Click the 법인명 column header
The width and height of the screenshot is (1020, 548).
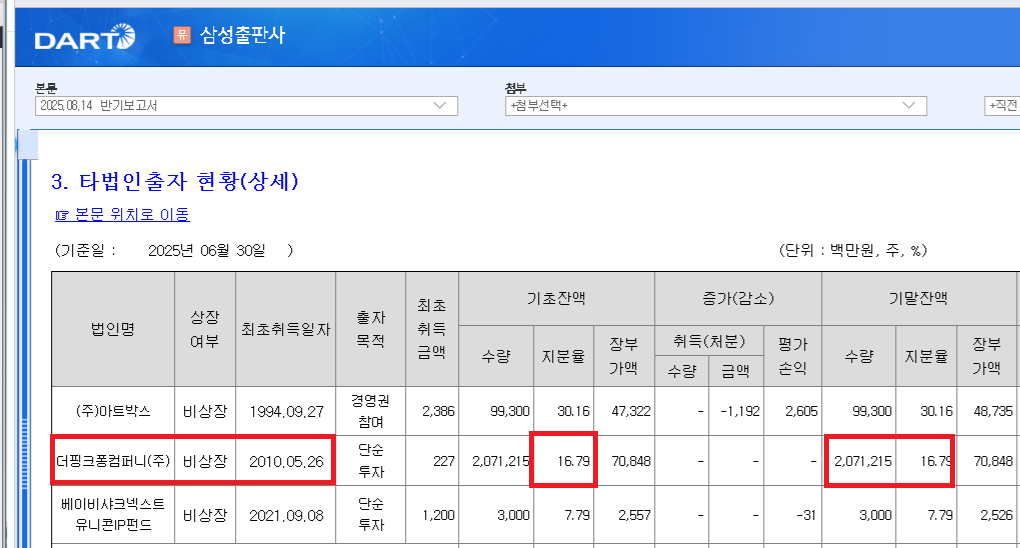click(x=113, y=328)
